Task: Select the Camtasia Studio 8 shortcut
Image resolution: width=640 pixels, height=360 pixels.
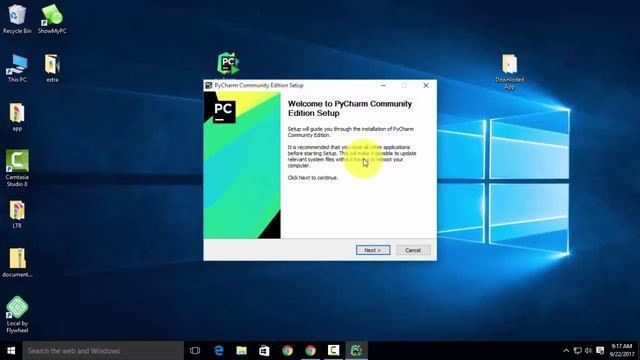Action: 17,168
